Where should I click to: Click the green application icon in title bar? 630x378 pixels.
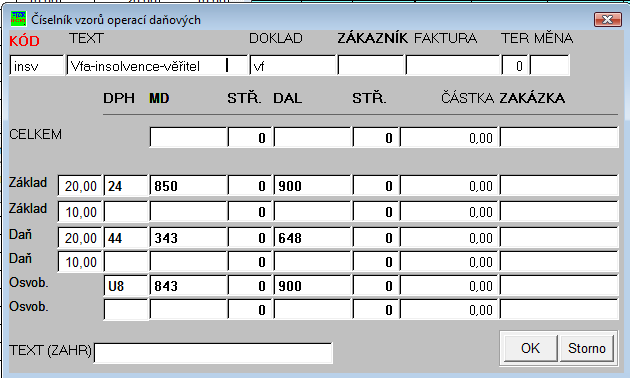tap(18, 19)
